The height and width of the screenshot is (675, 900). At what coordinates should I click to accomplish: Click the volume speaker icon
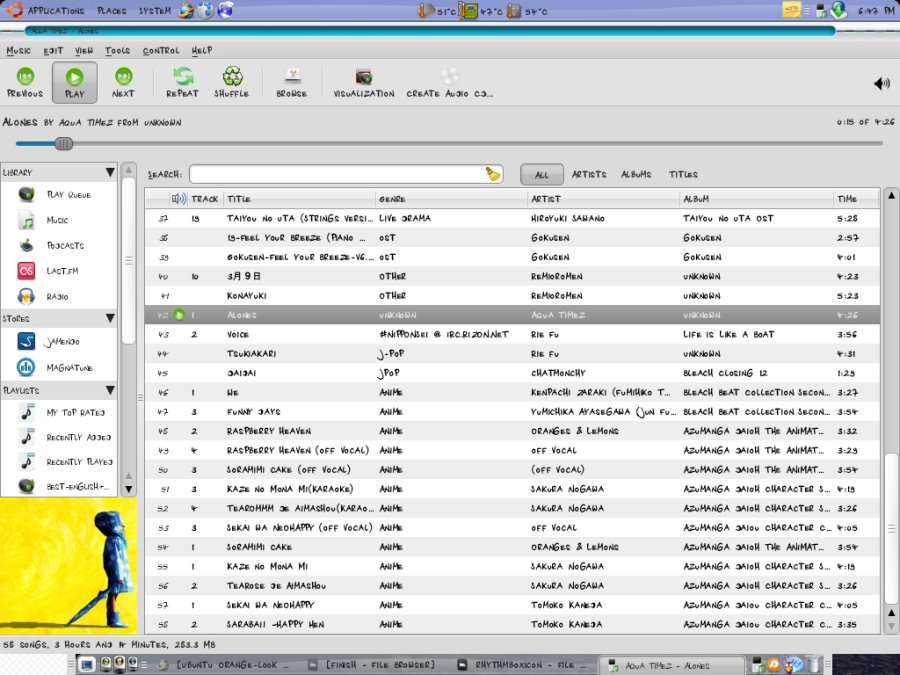tap(882, 84)
